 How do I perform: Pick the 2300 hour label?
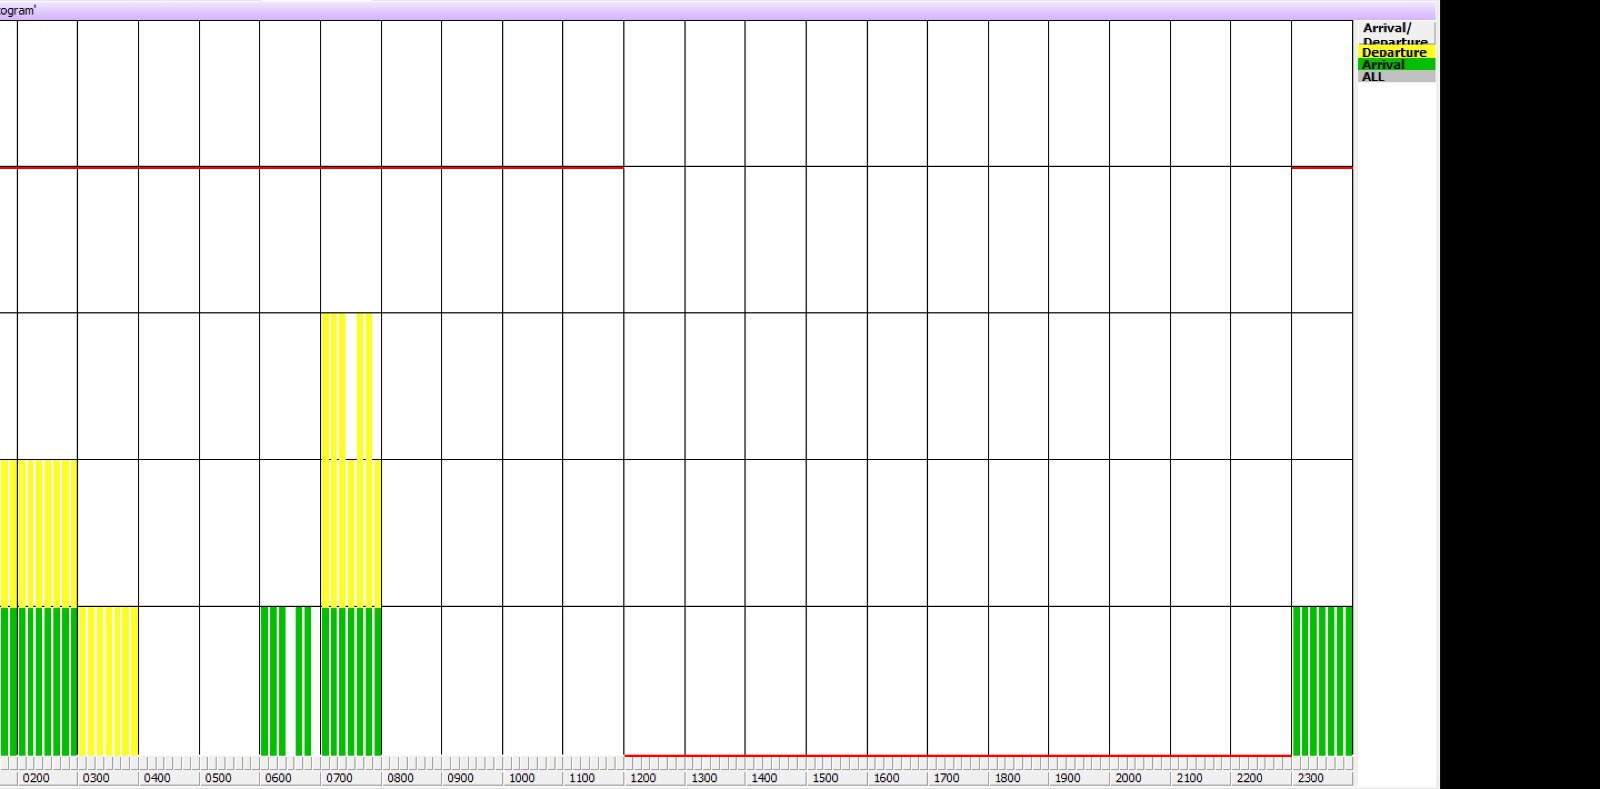click(1310, 778)
